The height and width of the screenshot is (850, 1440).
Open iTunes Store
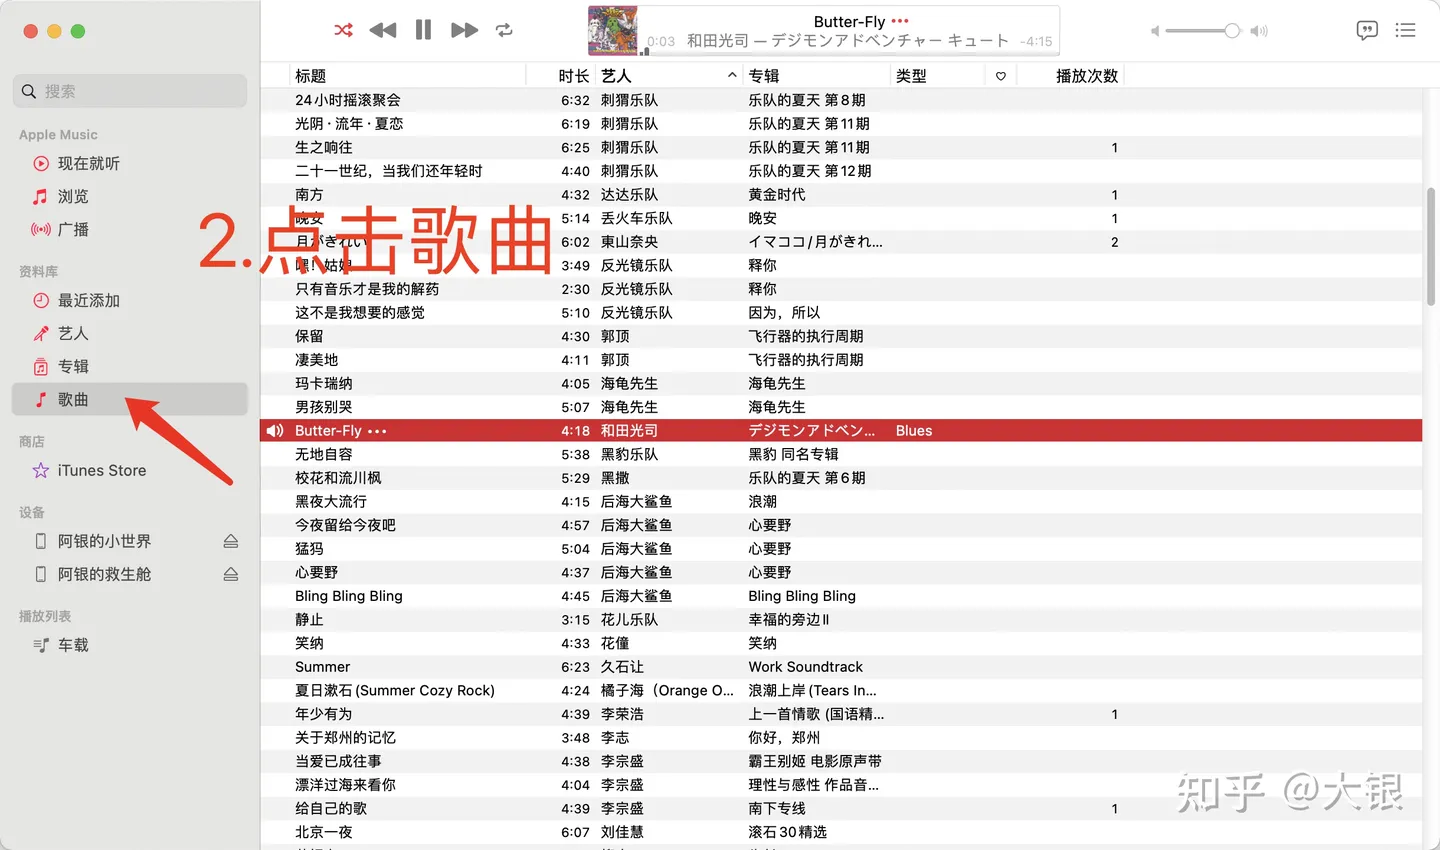[x=130, y=470]
